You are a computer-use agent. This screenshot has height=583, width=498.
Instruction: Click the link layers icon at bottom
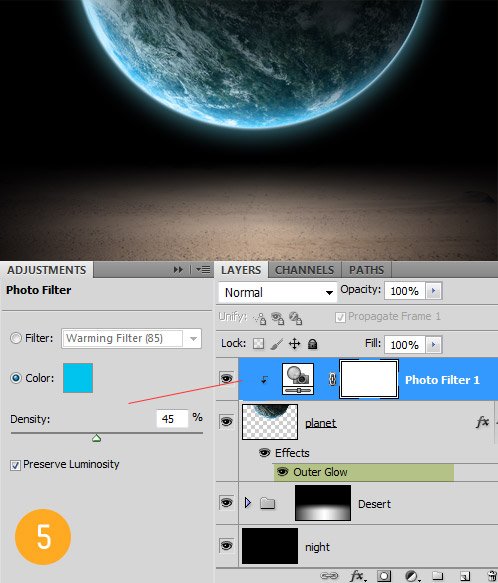coord(329,576)
